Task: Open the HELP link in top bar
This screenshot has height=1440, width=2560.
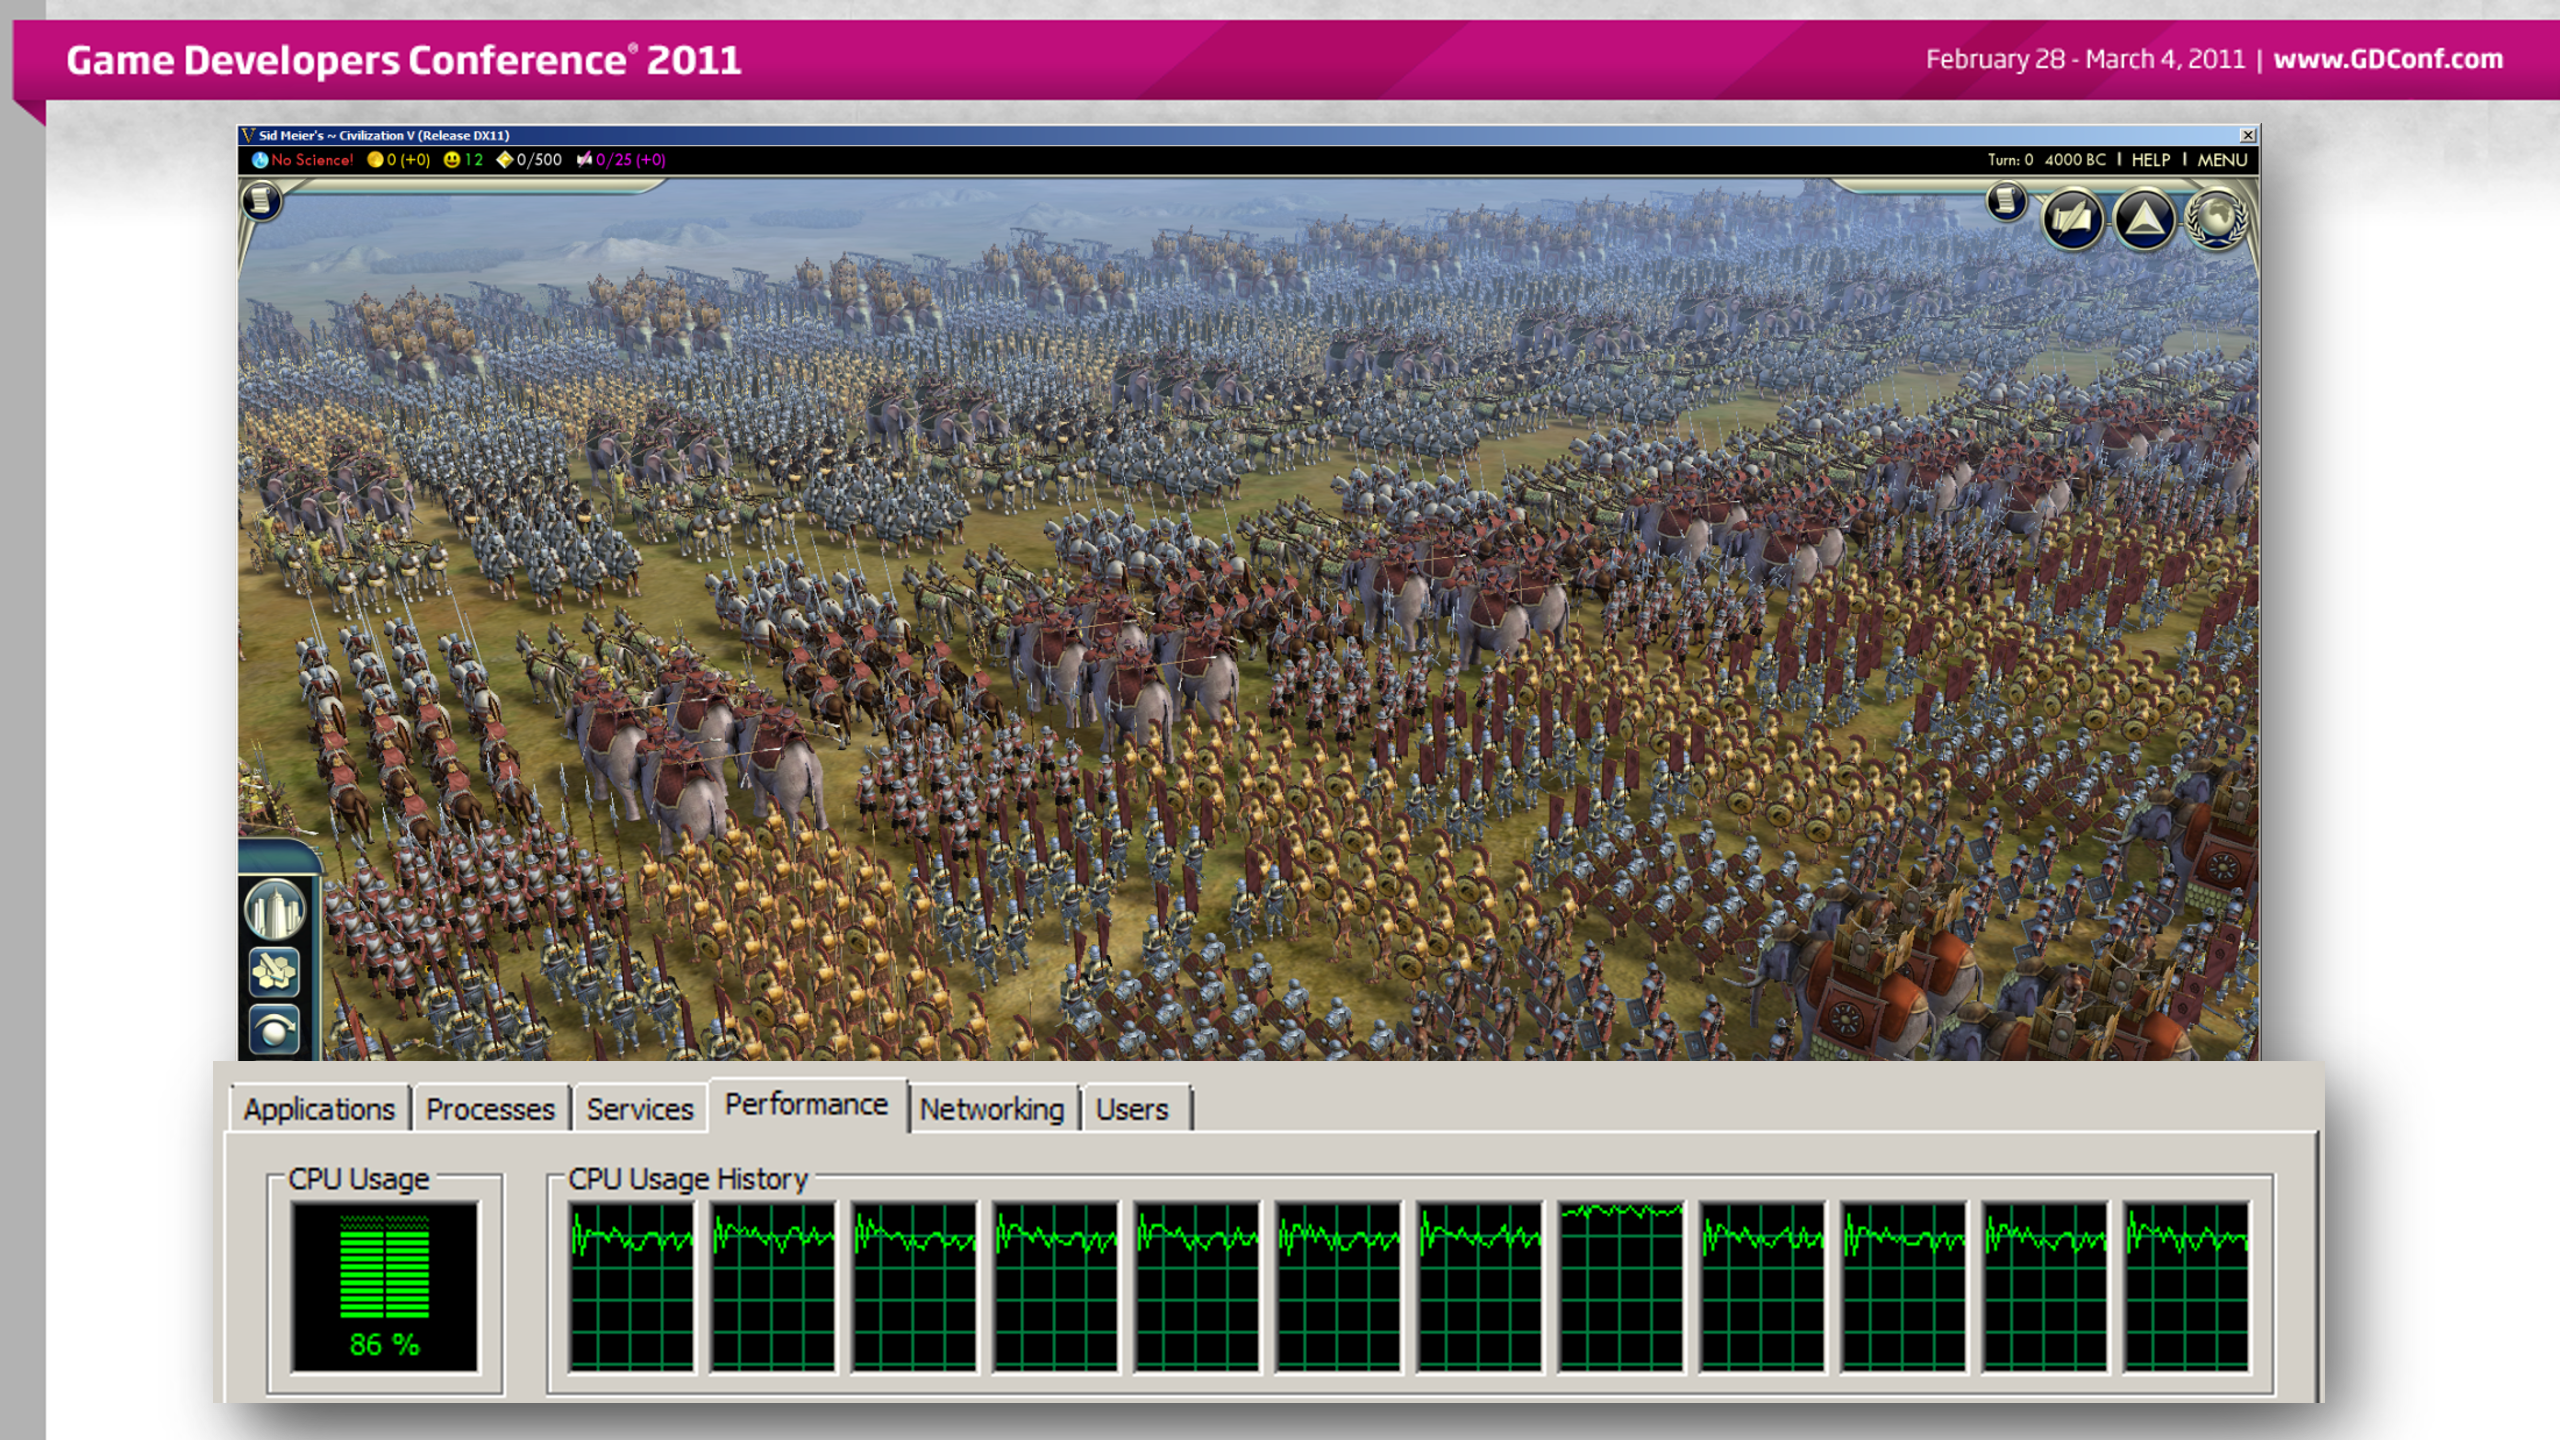Action: [2151, 160]
